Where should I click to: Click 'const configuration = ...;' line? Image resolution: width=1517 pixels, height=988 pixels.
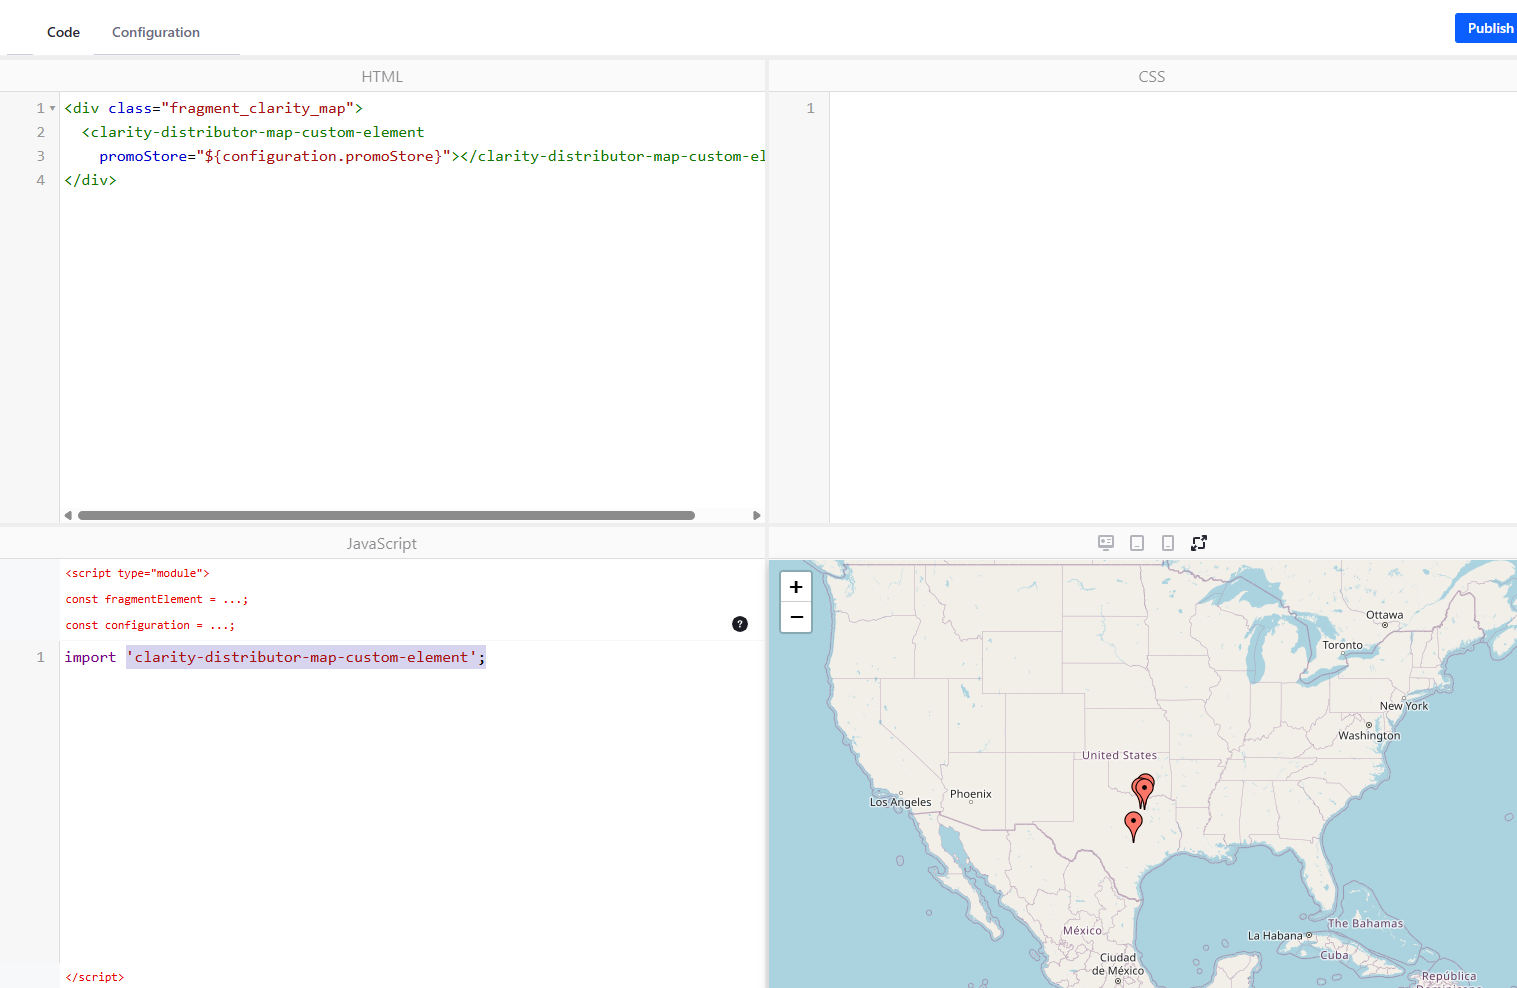(150, 625)
